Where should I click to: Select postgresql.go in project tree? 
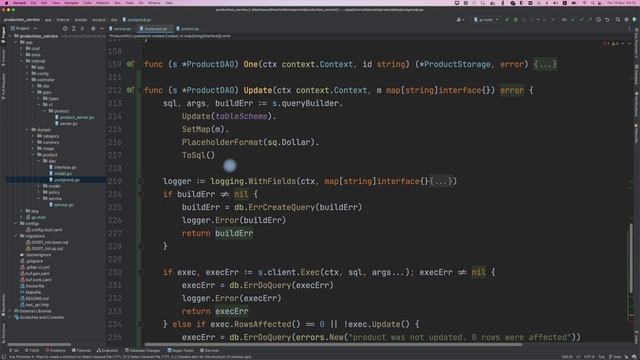click(64, 180)
